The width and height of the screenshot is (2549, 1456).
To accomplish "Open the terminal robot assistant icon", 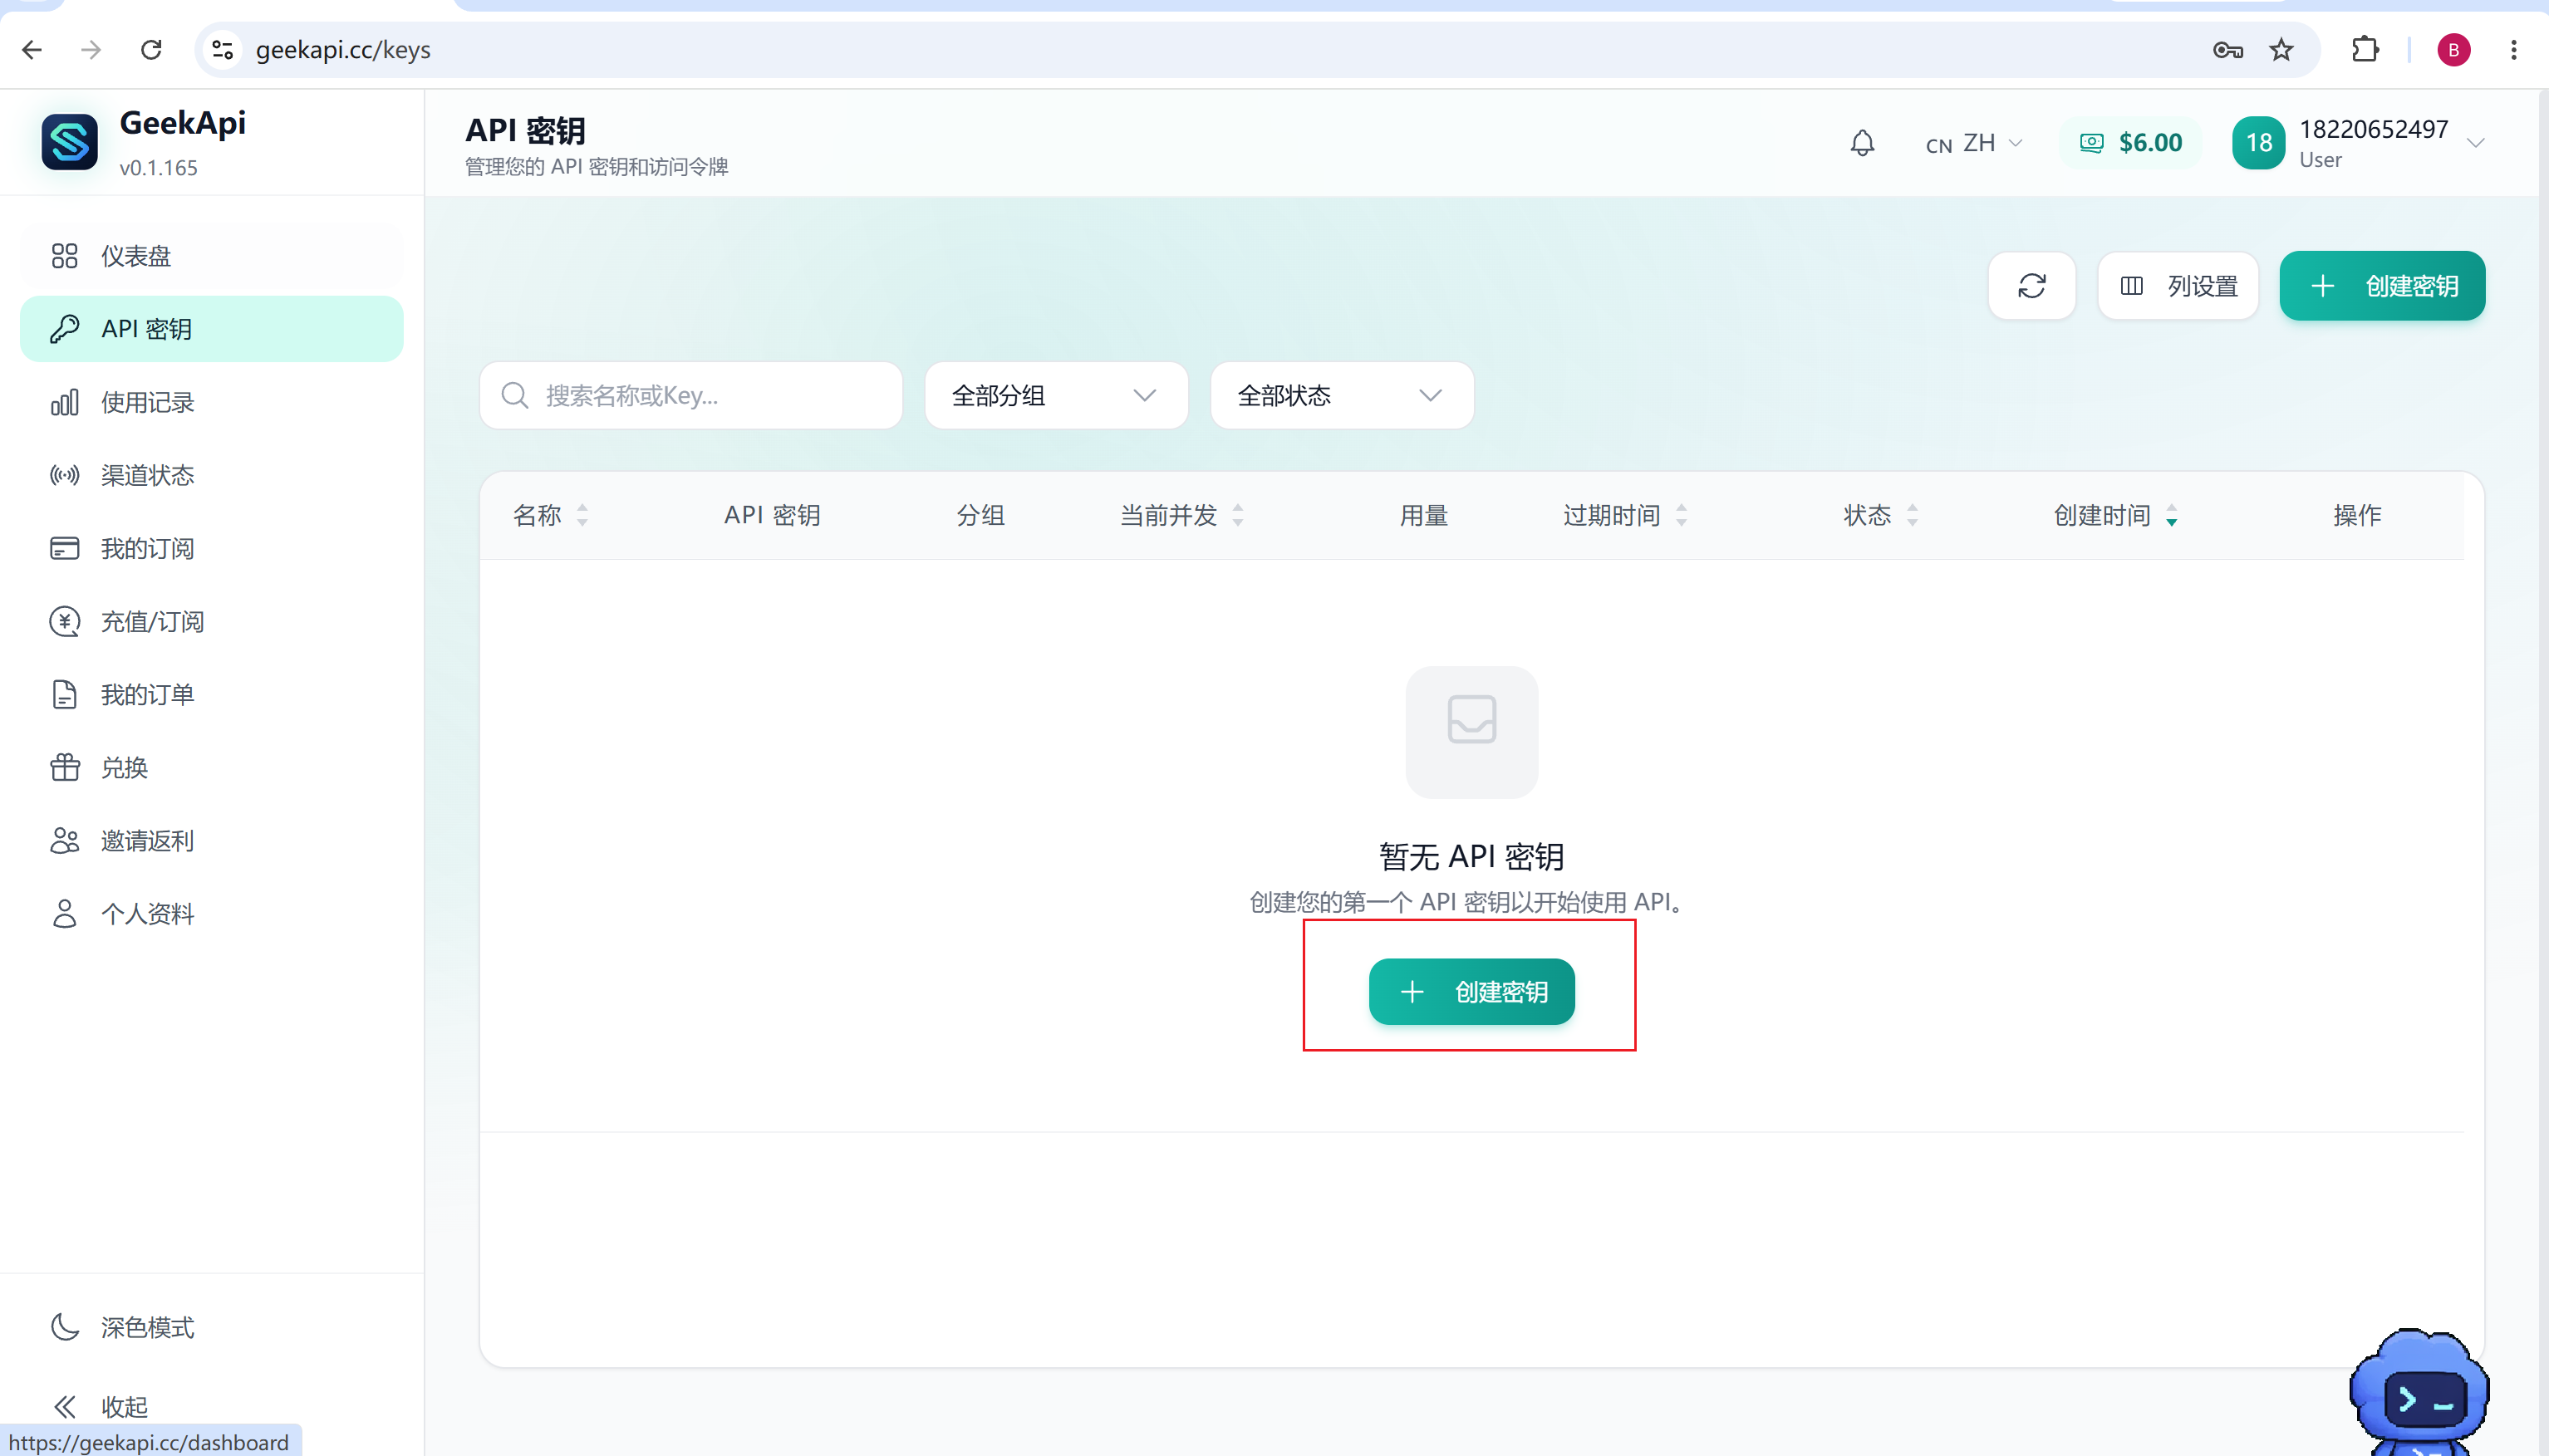I will point(2418,1392).
